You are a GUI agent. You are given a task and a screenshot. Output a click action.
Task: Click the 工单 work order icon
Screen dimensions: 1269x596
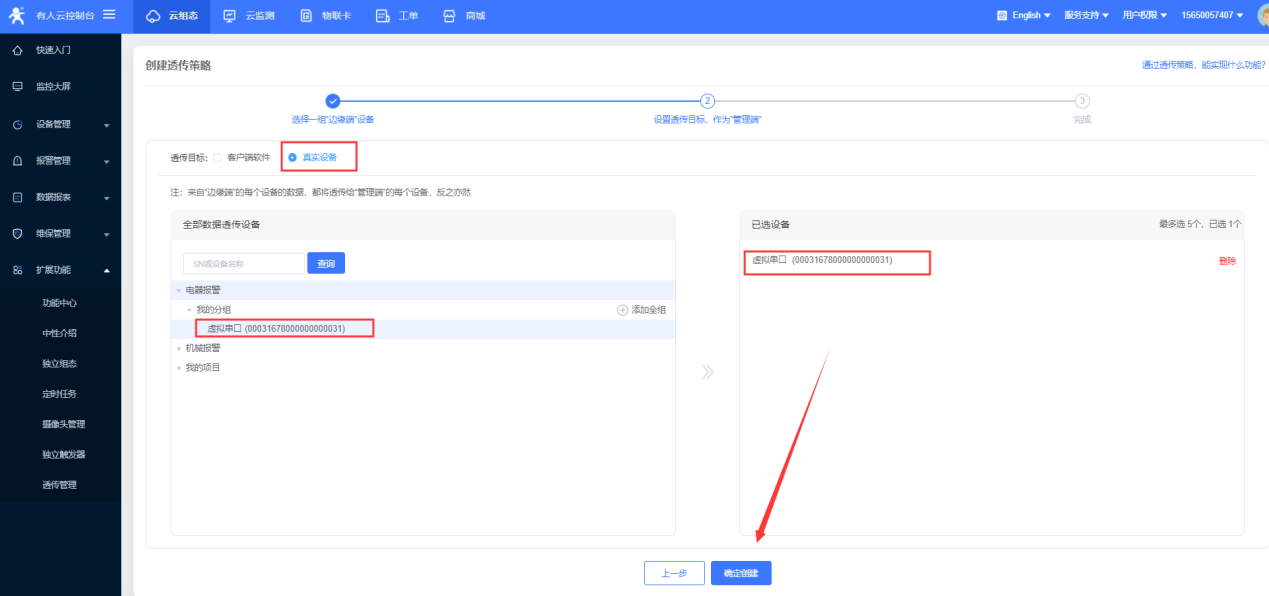(382, 16)
